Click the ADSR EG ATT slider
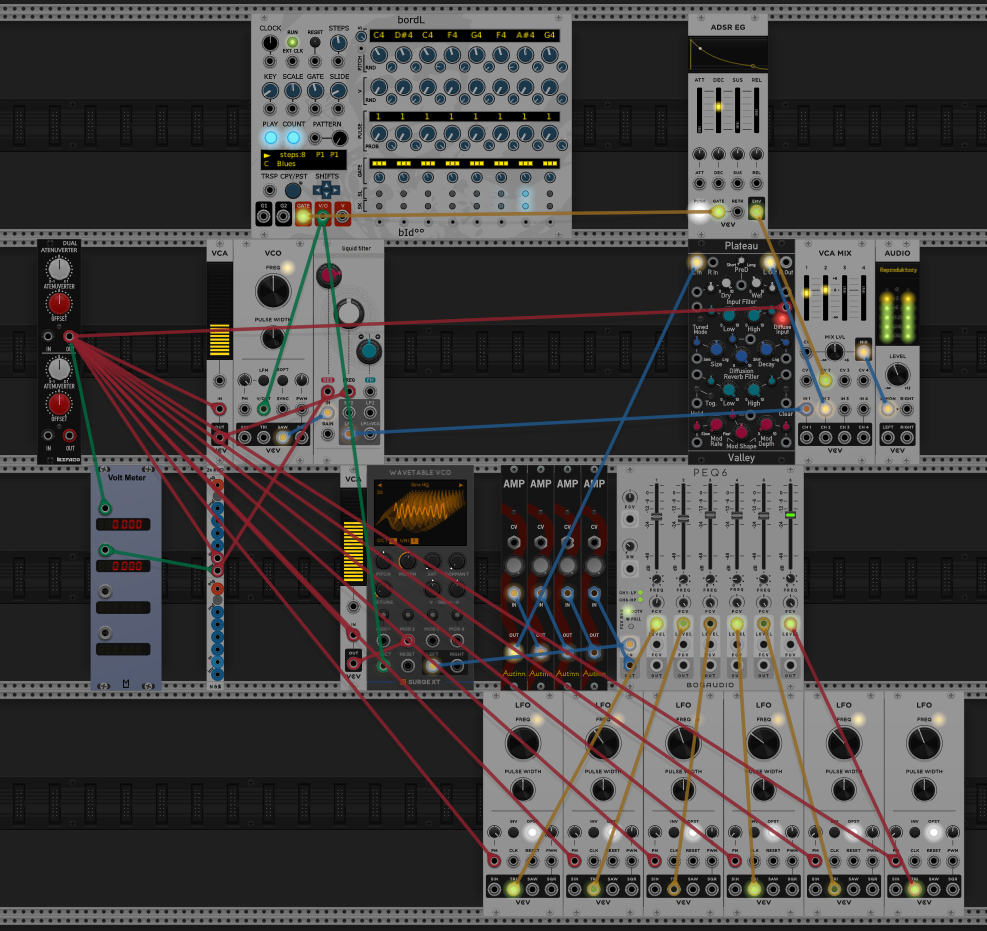987x931 pixels. [x=699, y=110]
